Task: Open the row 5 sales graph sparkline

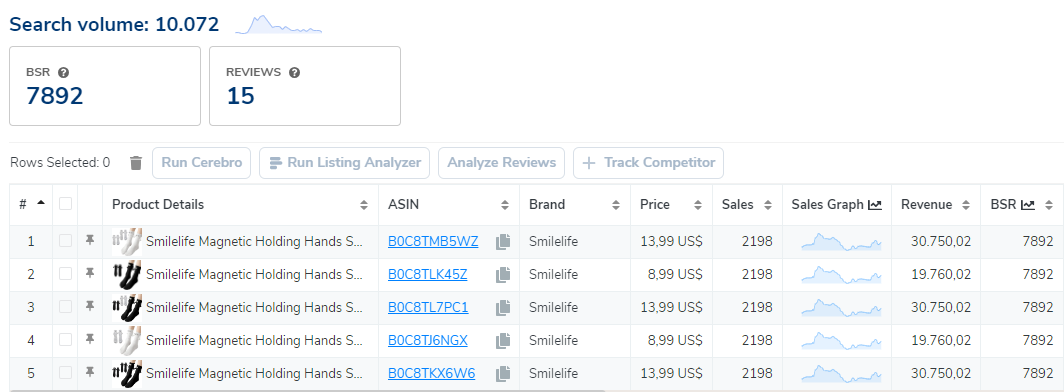Action: click(841, 374)
